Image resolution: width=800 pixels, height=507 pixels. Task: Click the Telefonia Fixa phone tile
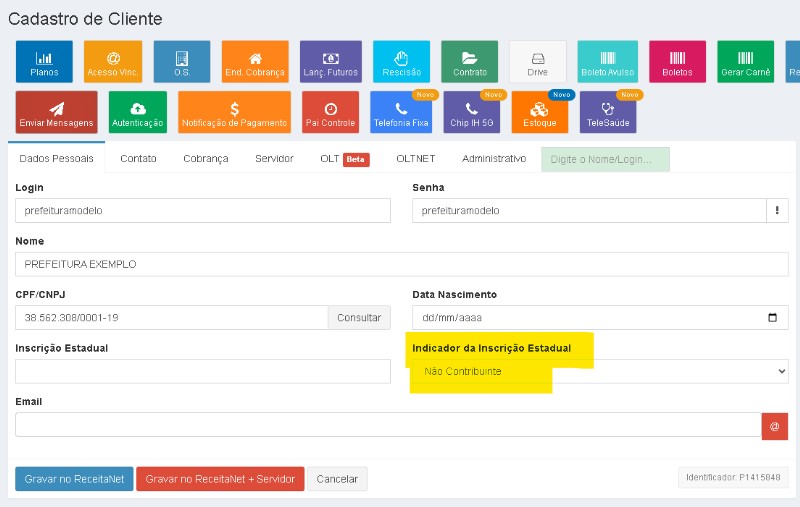tap(401, 112)
